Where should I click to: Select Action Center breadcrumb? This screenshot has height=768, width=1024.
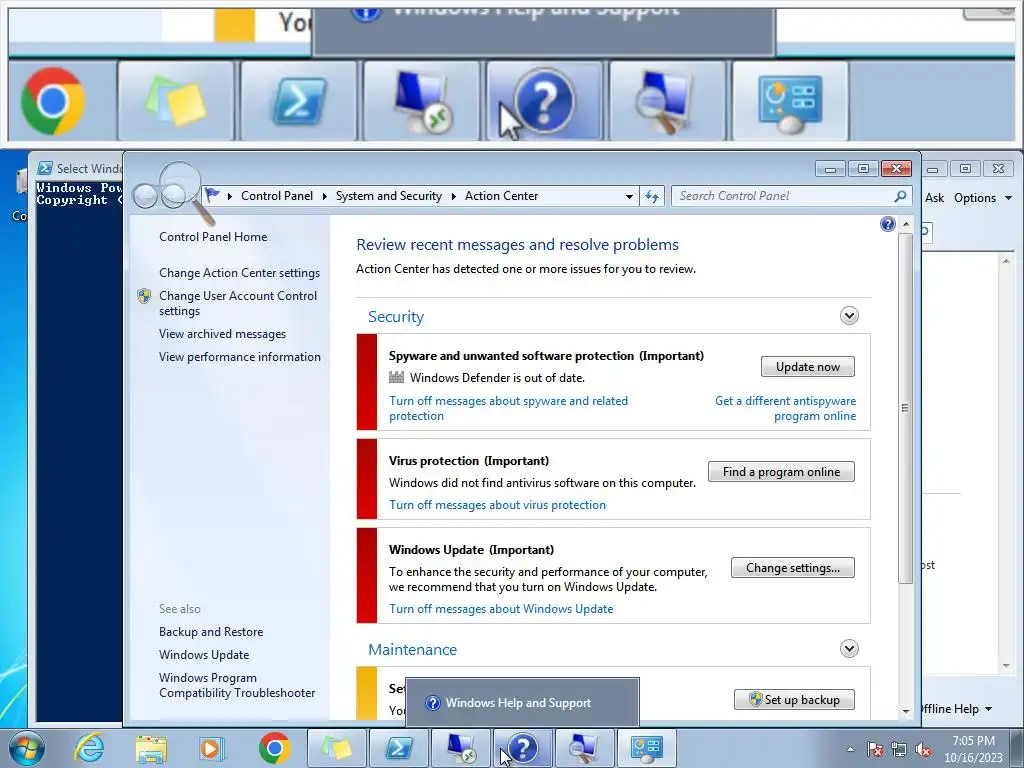[502, 196]
